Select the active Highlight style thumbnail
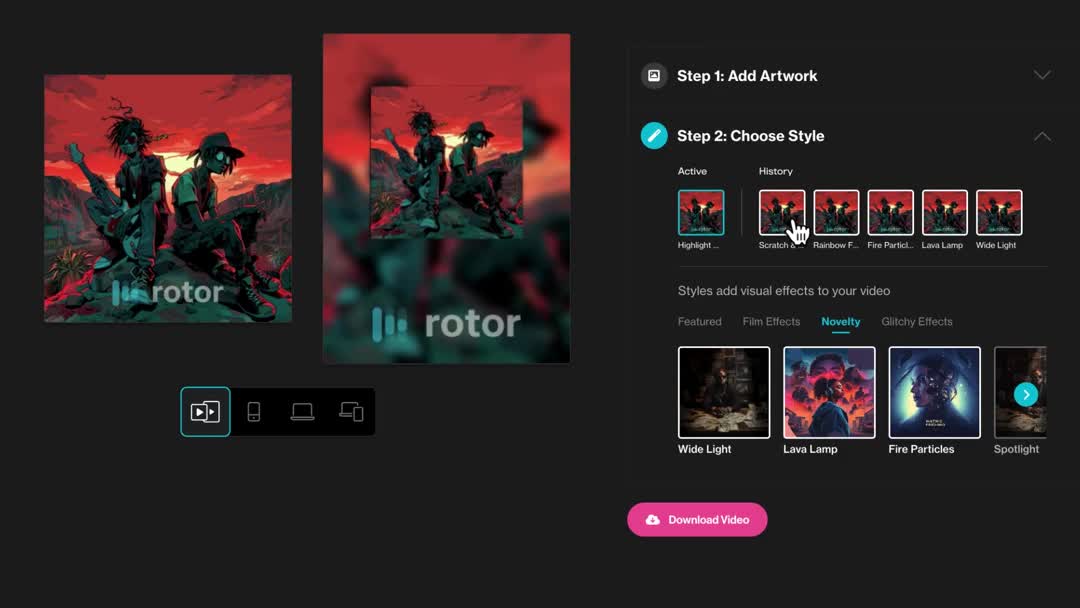The width and height of the screenshot is (1080, 608). (701, 213)
